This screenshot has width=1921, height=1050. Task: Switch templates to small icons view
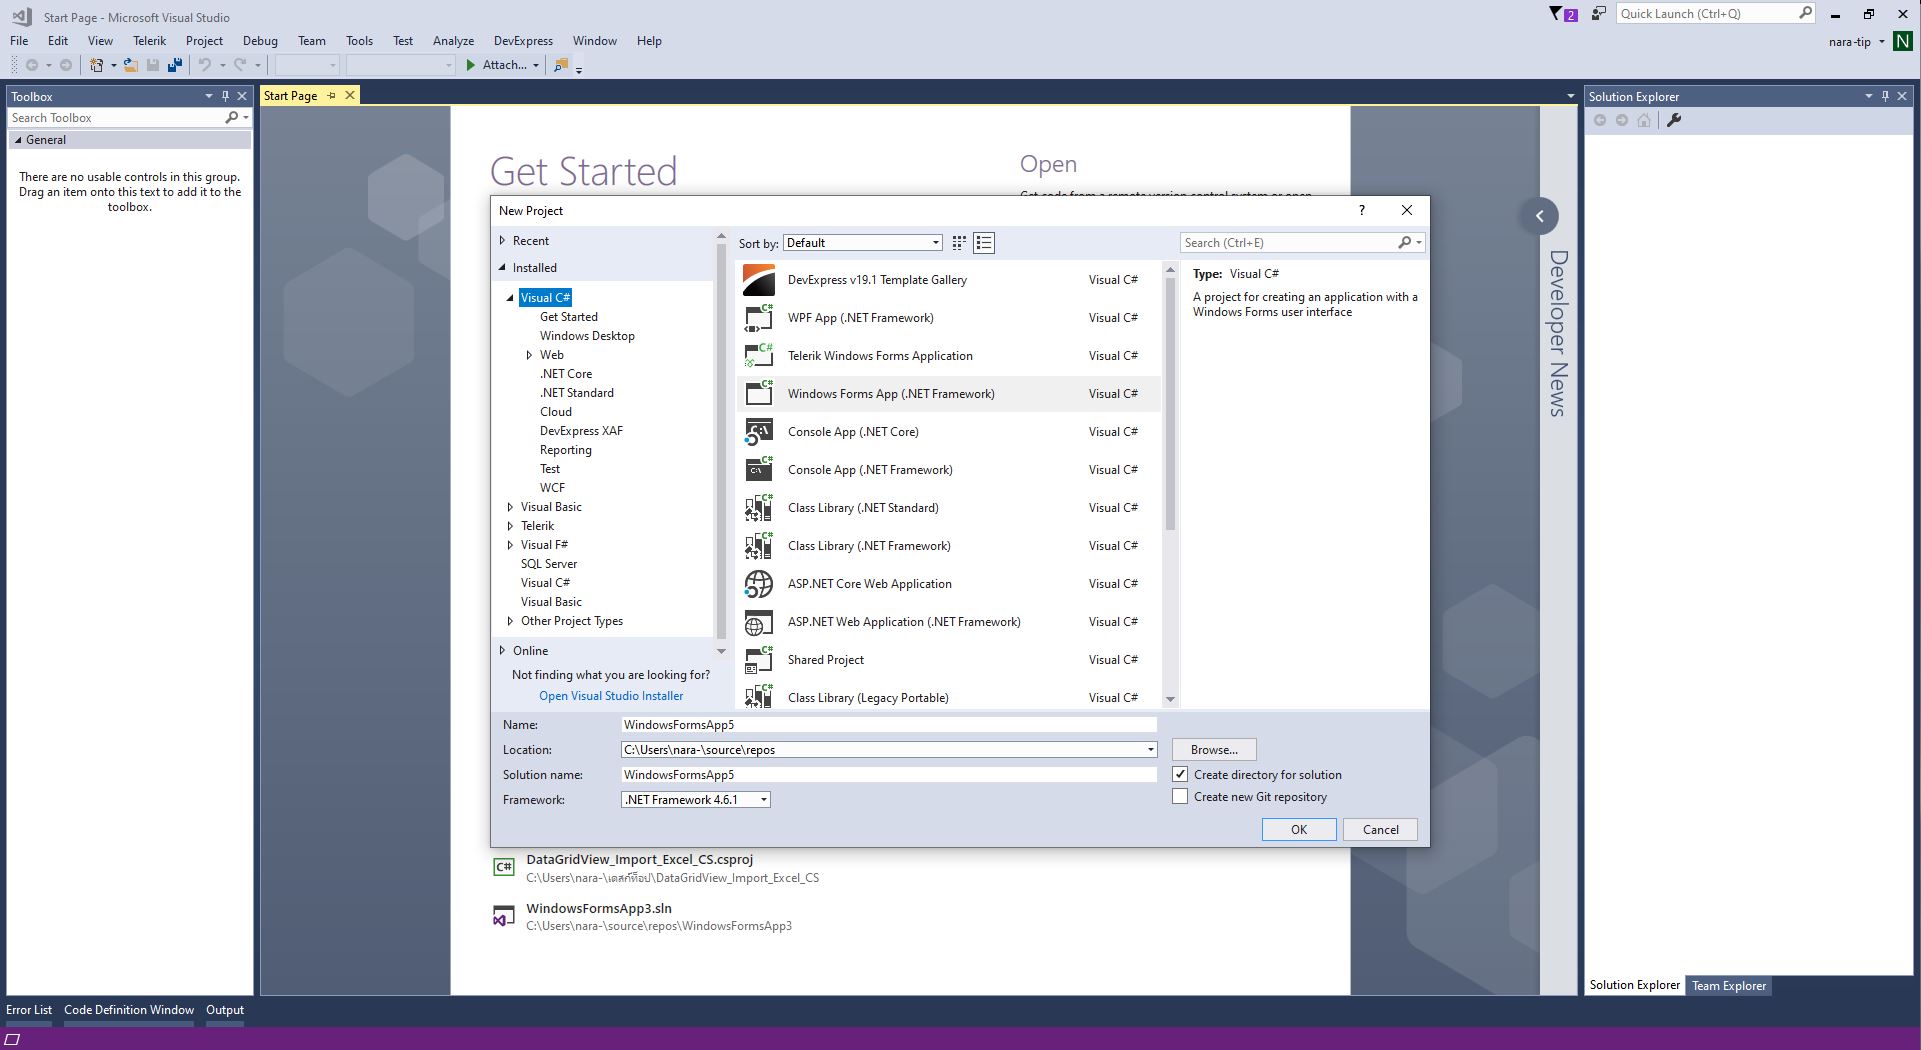959,243
